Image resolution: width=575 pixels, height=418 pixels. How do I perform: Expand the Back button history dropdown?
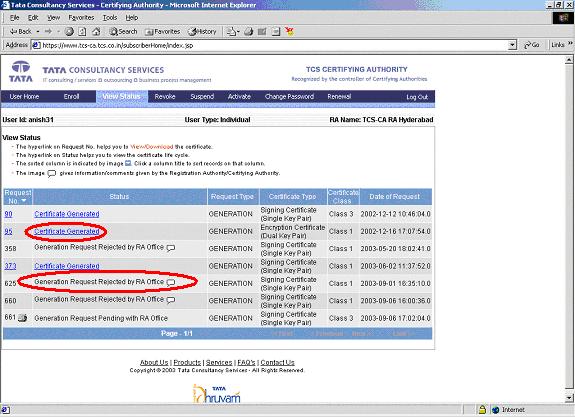coord(38,32)
